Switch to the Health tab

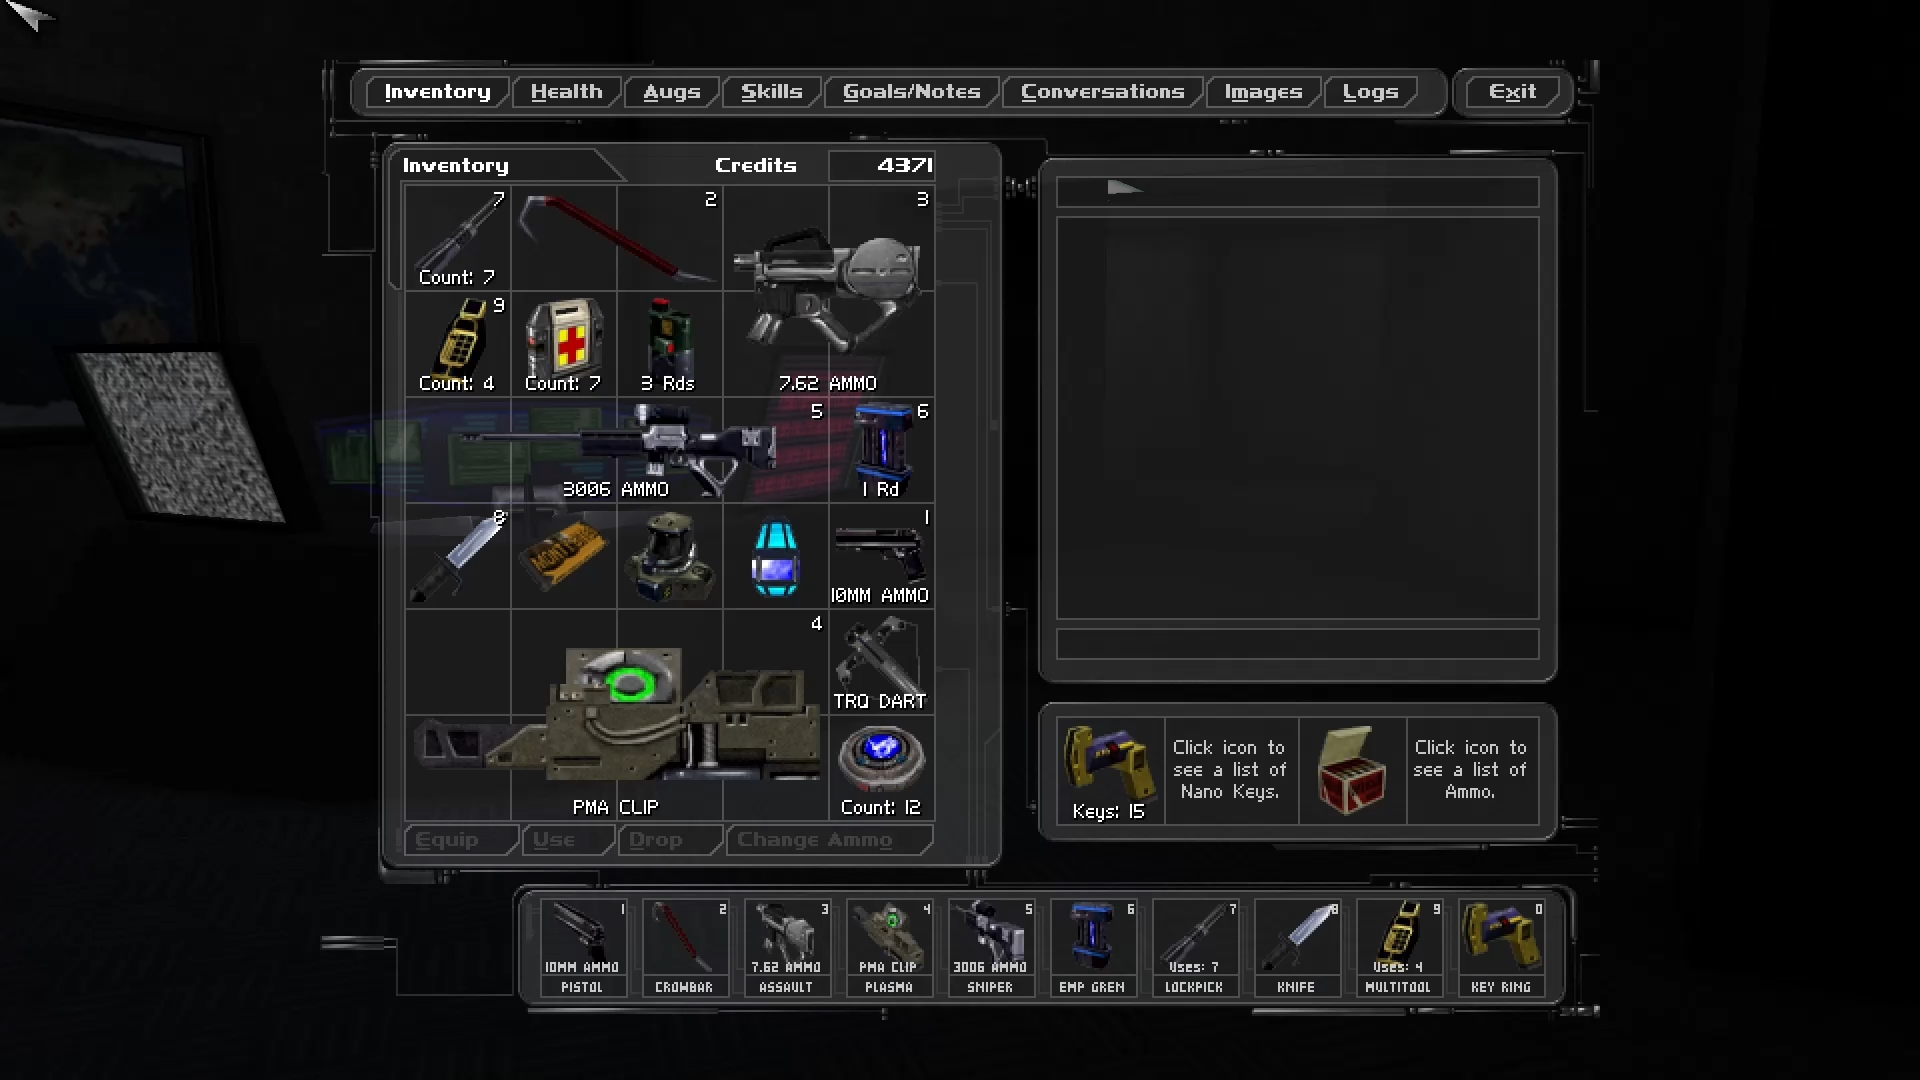coord(566,92)
